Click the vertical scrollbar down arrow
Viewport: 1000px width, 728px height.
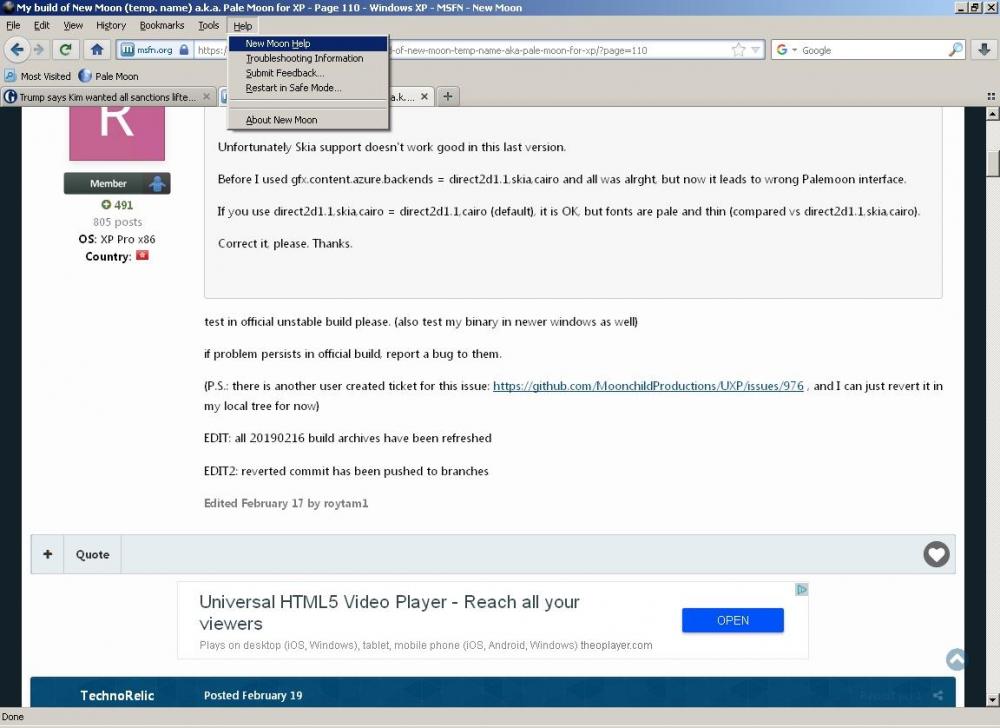click(x=992, y=699)
